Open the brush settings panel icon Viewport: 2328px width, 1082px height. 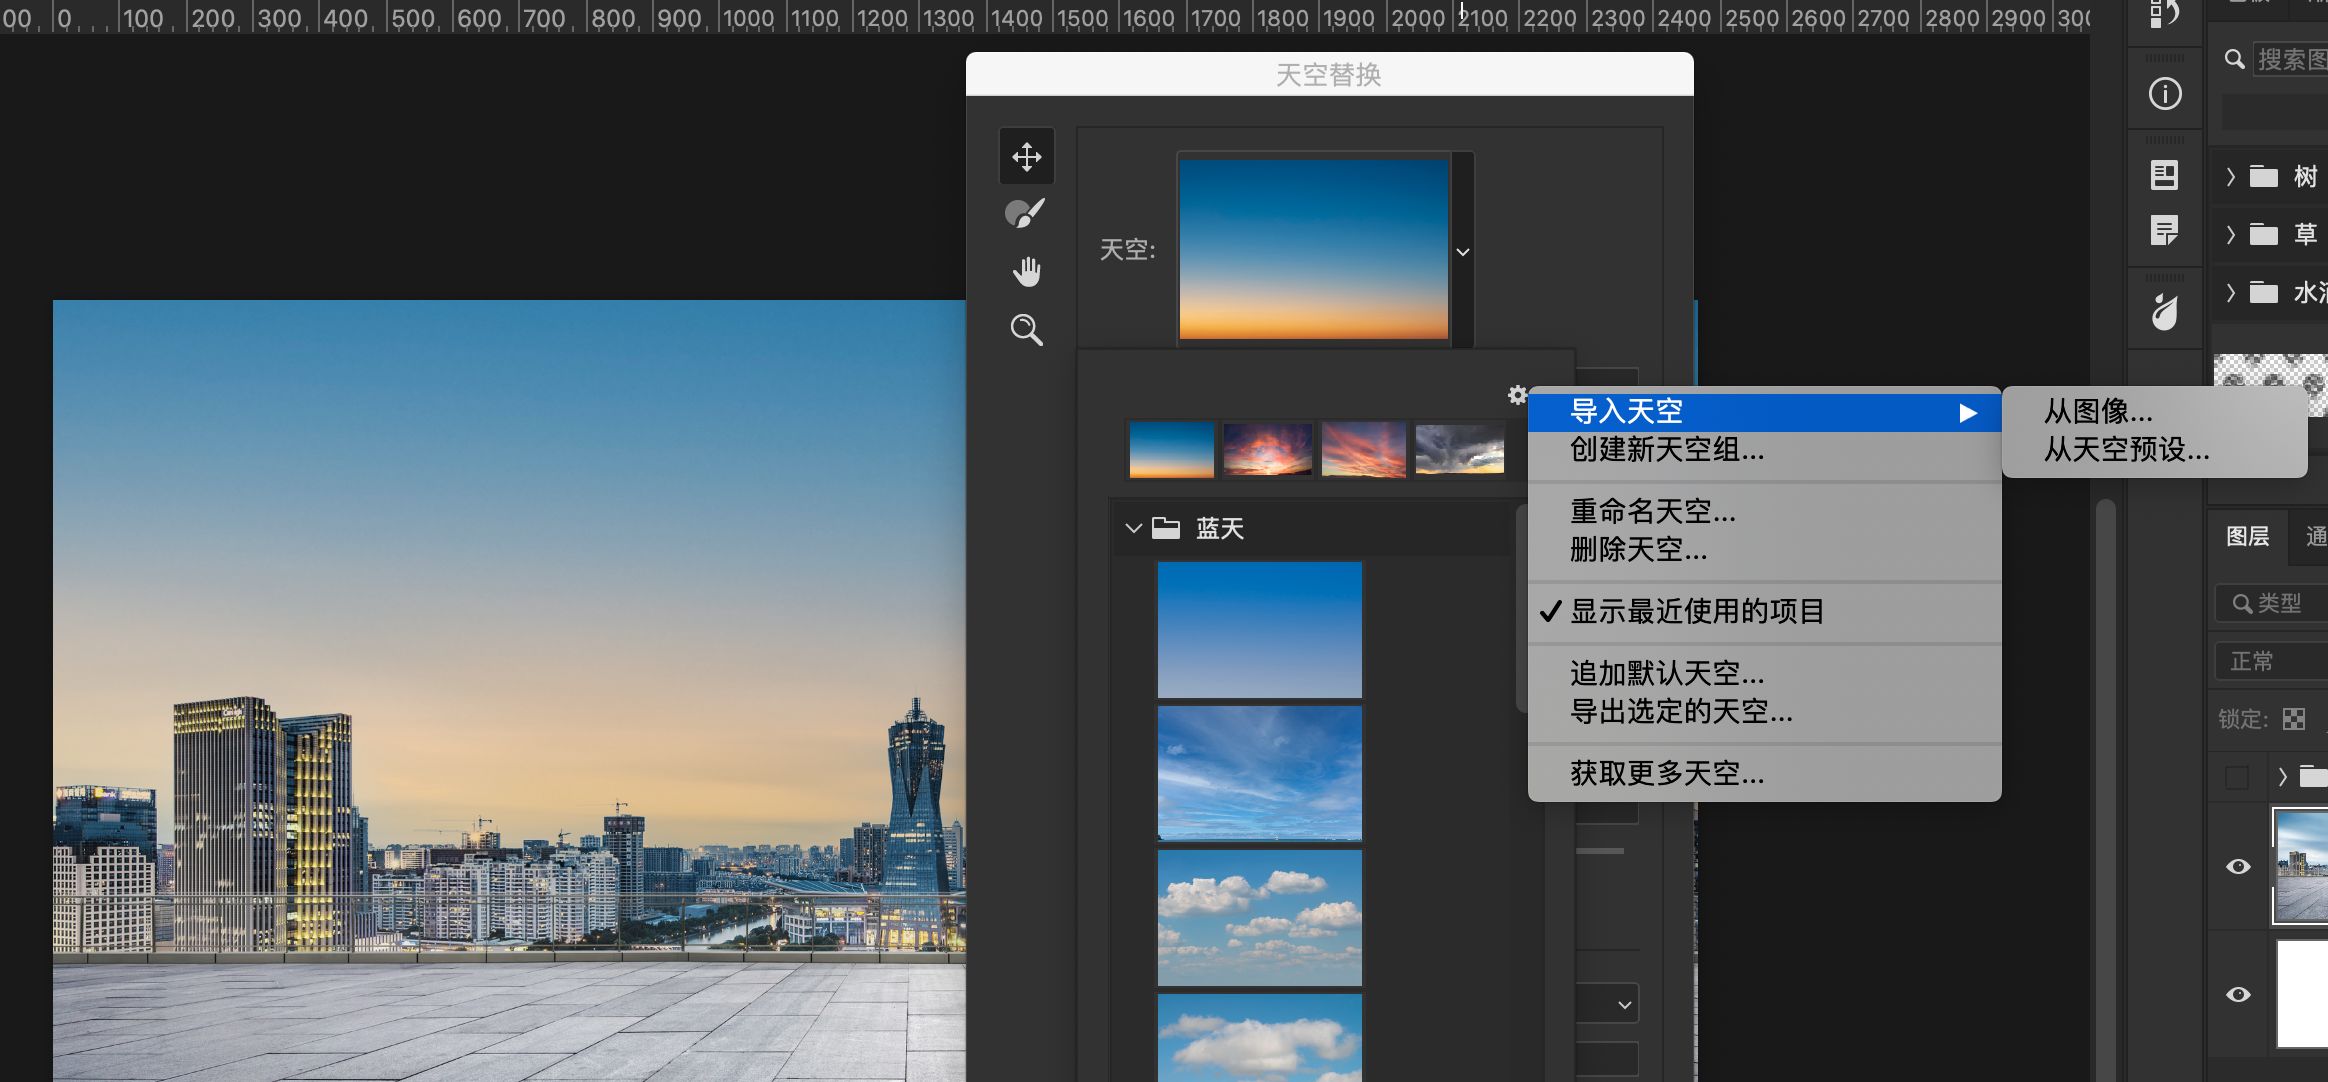point(2165,312)
